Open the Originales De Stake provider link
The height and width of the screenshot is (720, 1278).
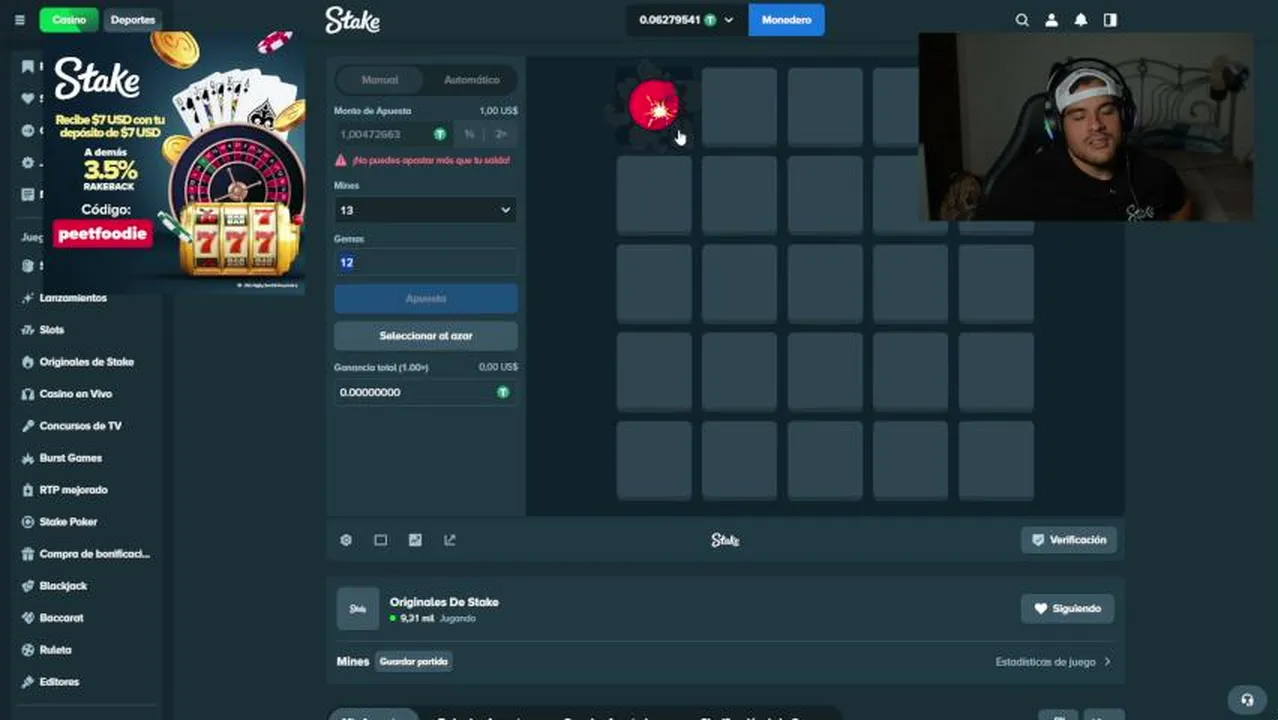[x=444, y=602]
